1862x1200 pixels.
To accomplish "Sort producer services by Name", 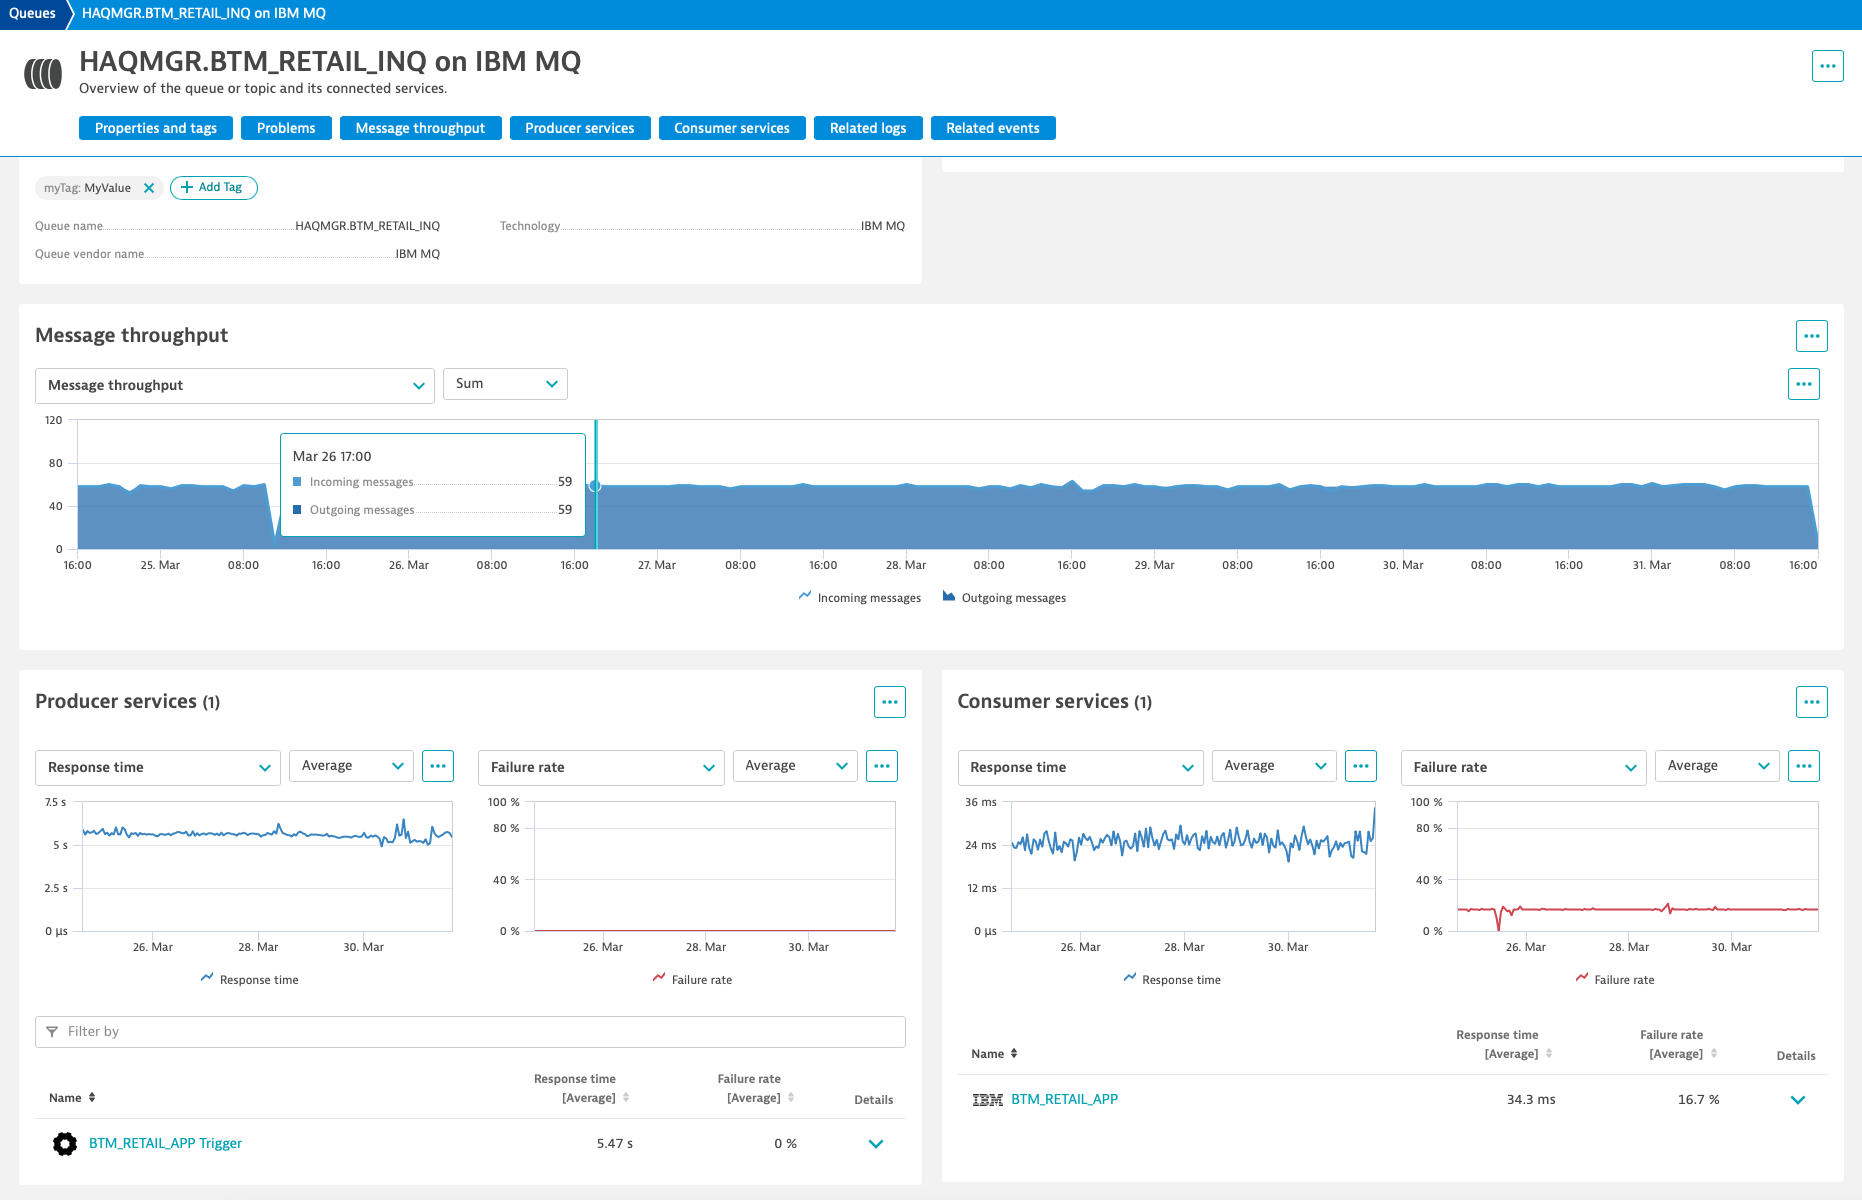I will [x=72, y=1098].
